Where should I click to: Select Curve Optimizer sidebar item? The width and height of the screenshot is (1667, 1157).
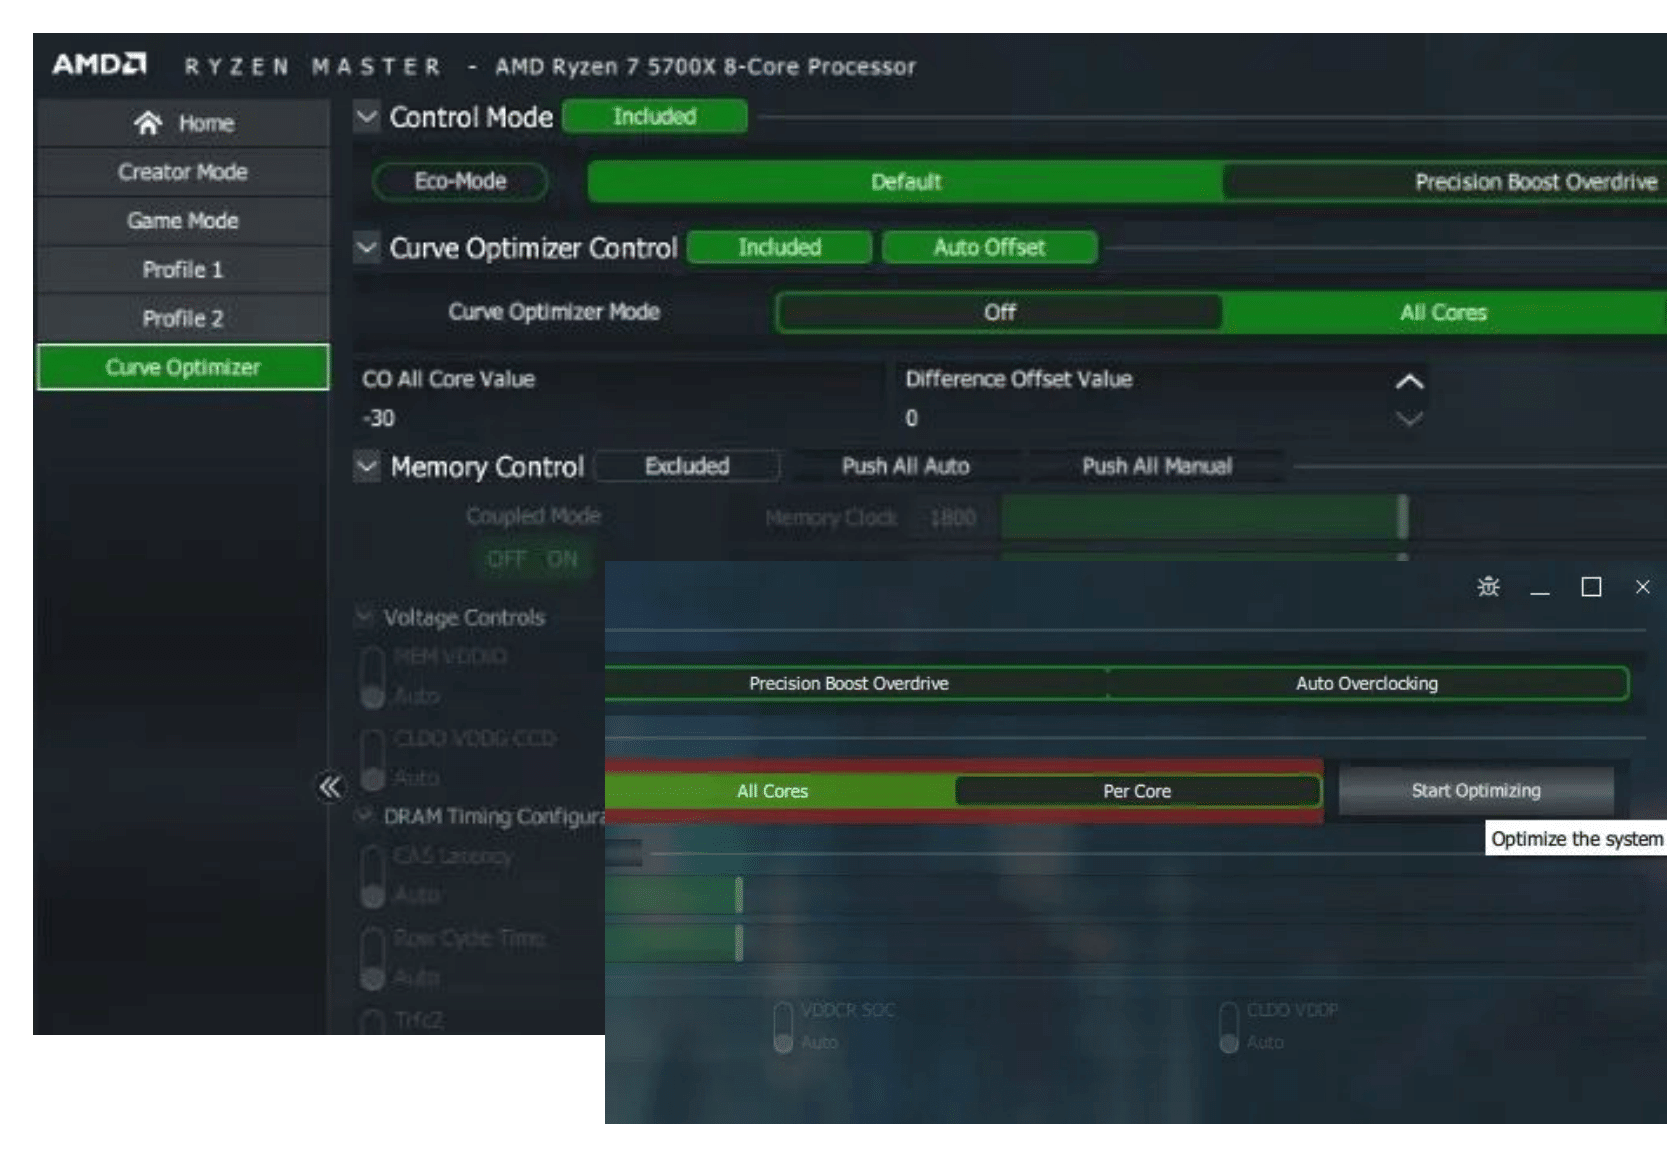(182, 367)
